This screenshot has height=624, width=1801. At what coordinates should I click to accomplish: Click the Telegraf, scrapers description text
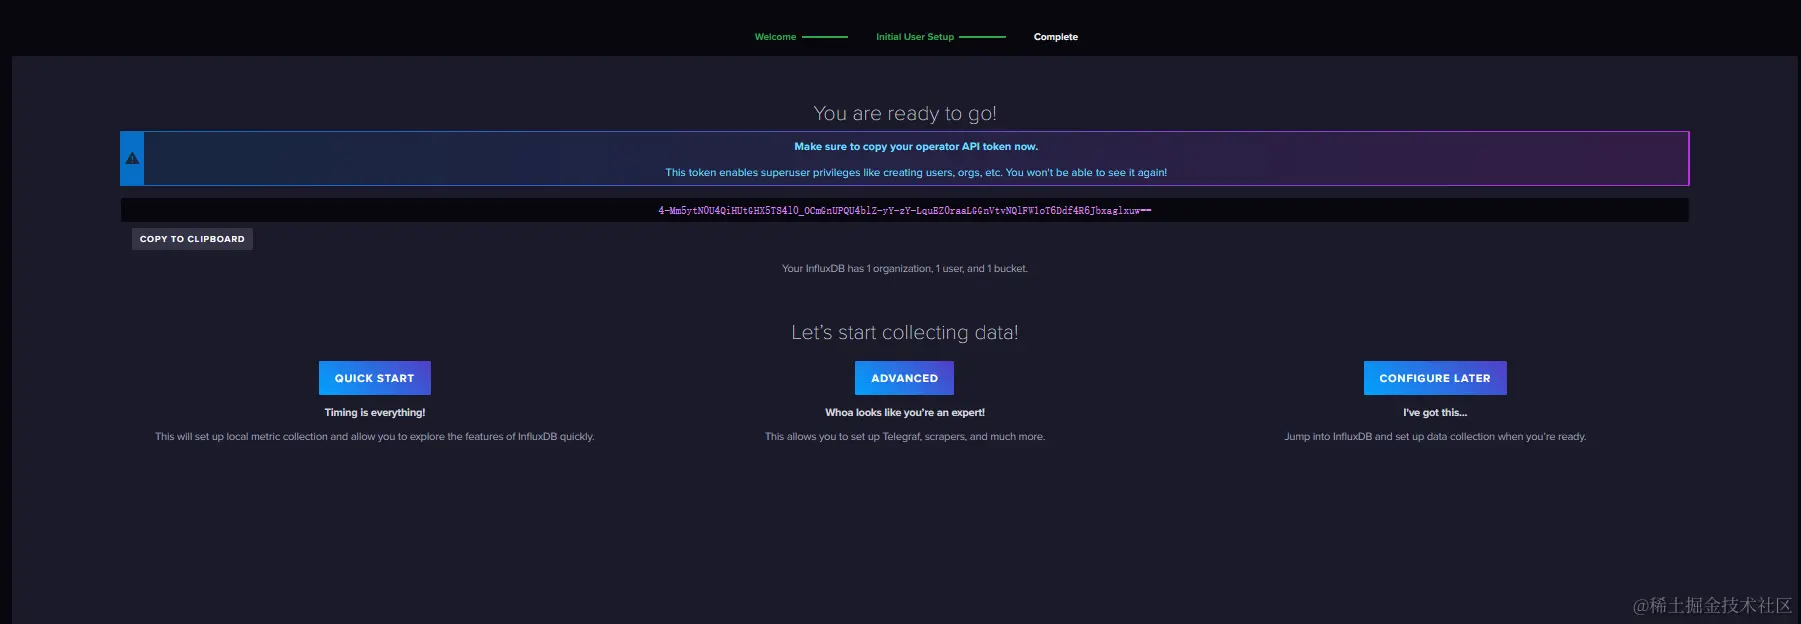coord(905,437)
